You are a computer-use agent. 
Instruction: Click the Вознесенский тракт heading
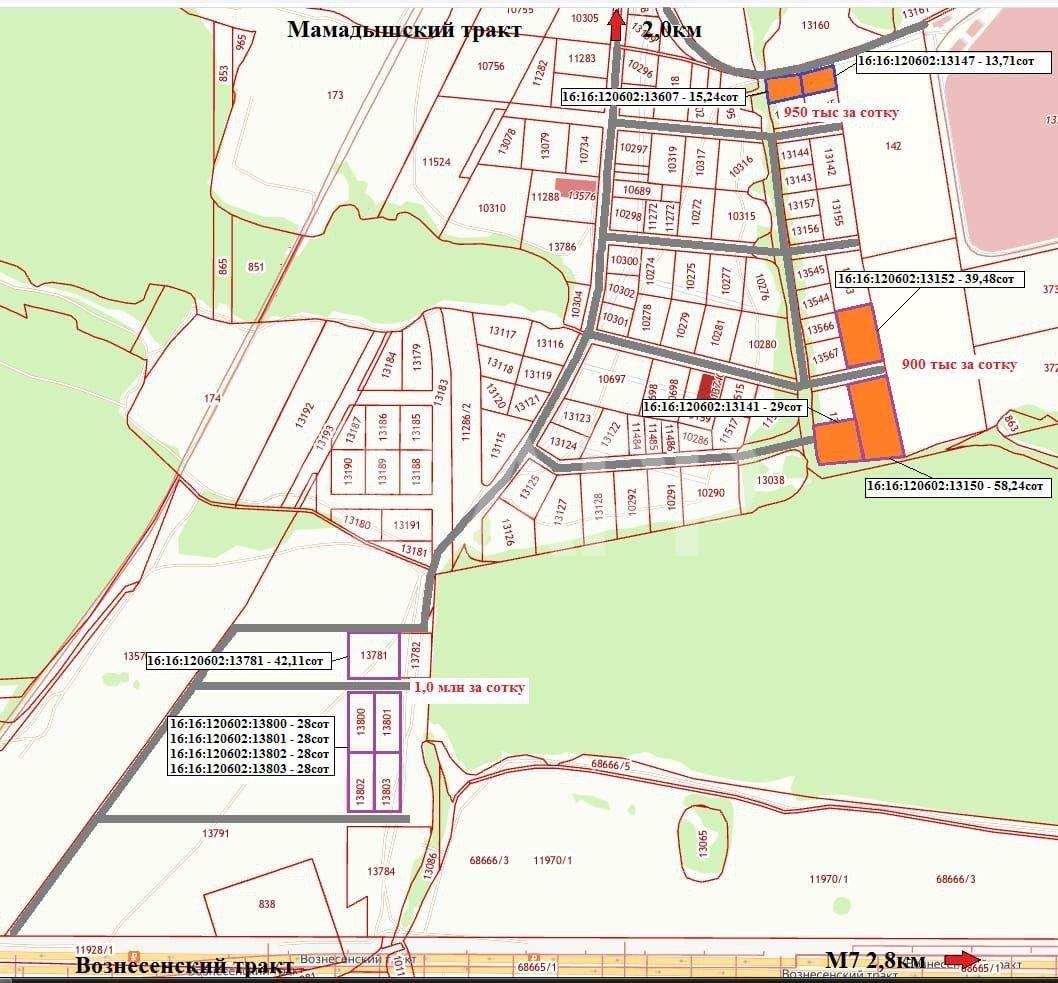[x=185, y=966]
